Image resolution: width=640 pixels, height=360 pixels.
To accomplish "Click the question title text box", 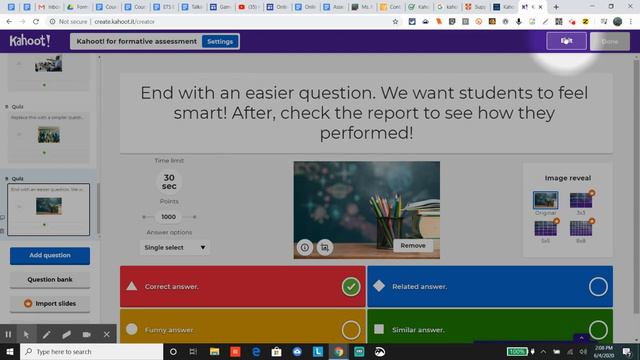I will [366, 113].
